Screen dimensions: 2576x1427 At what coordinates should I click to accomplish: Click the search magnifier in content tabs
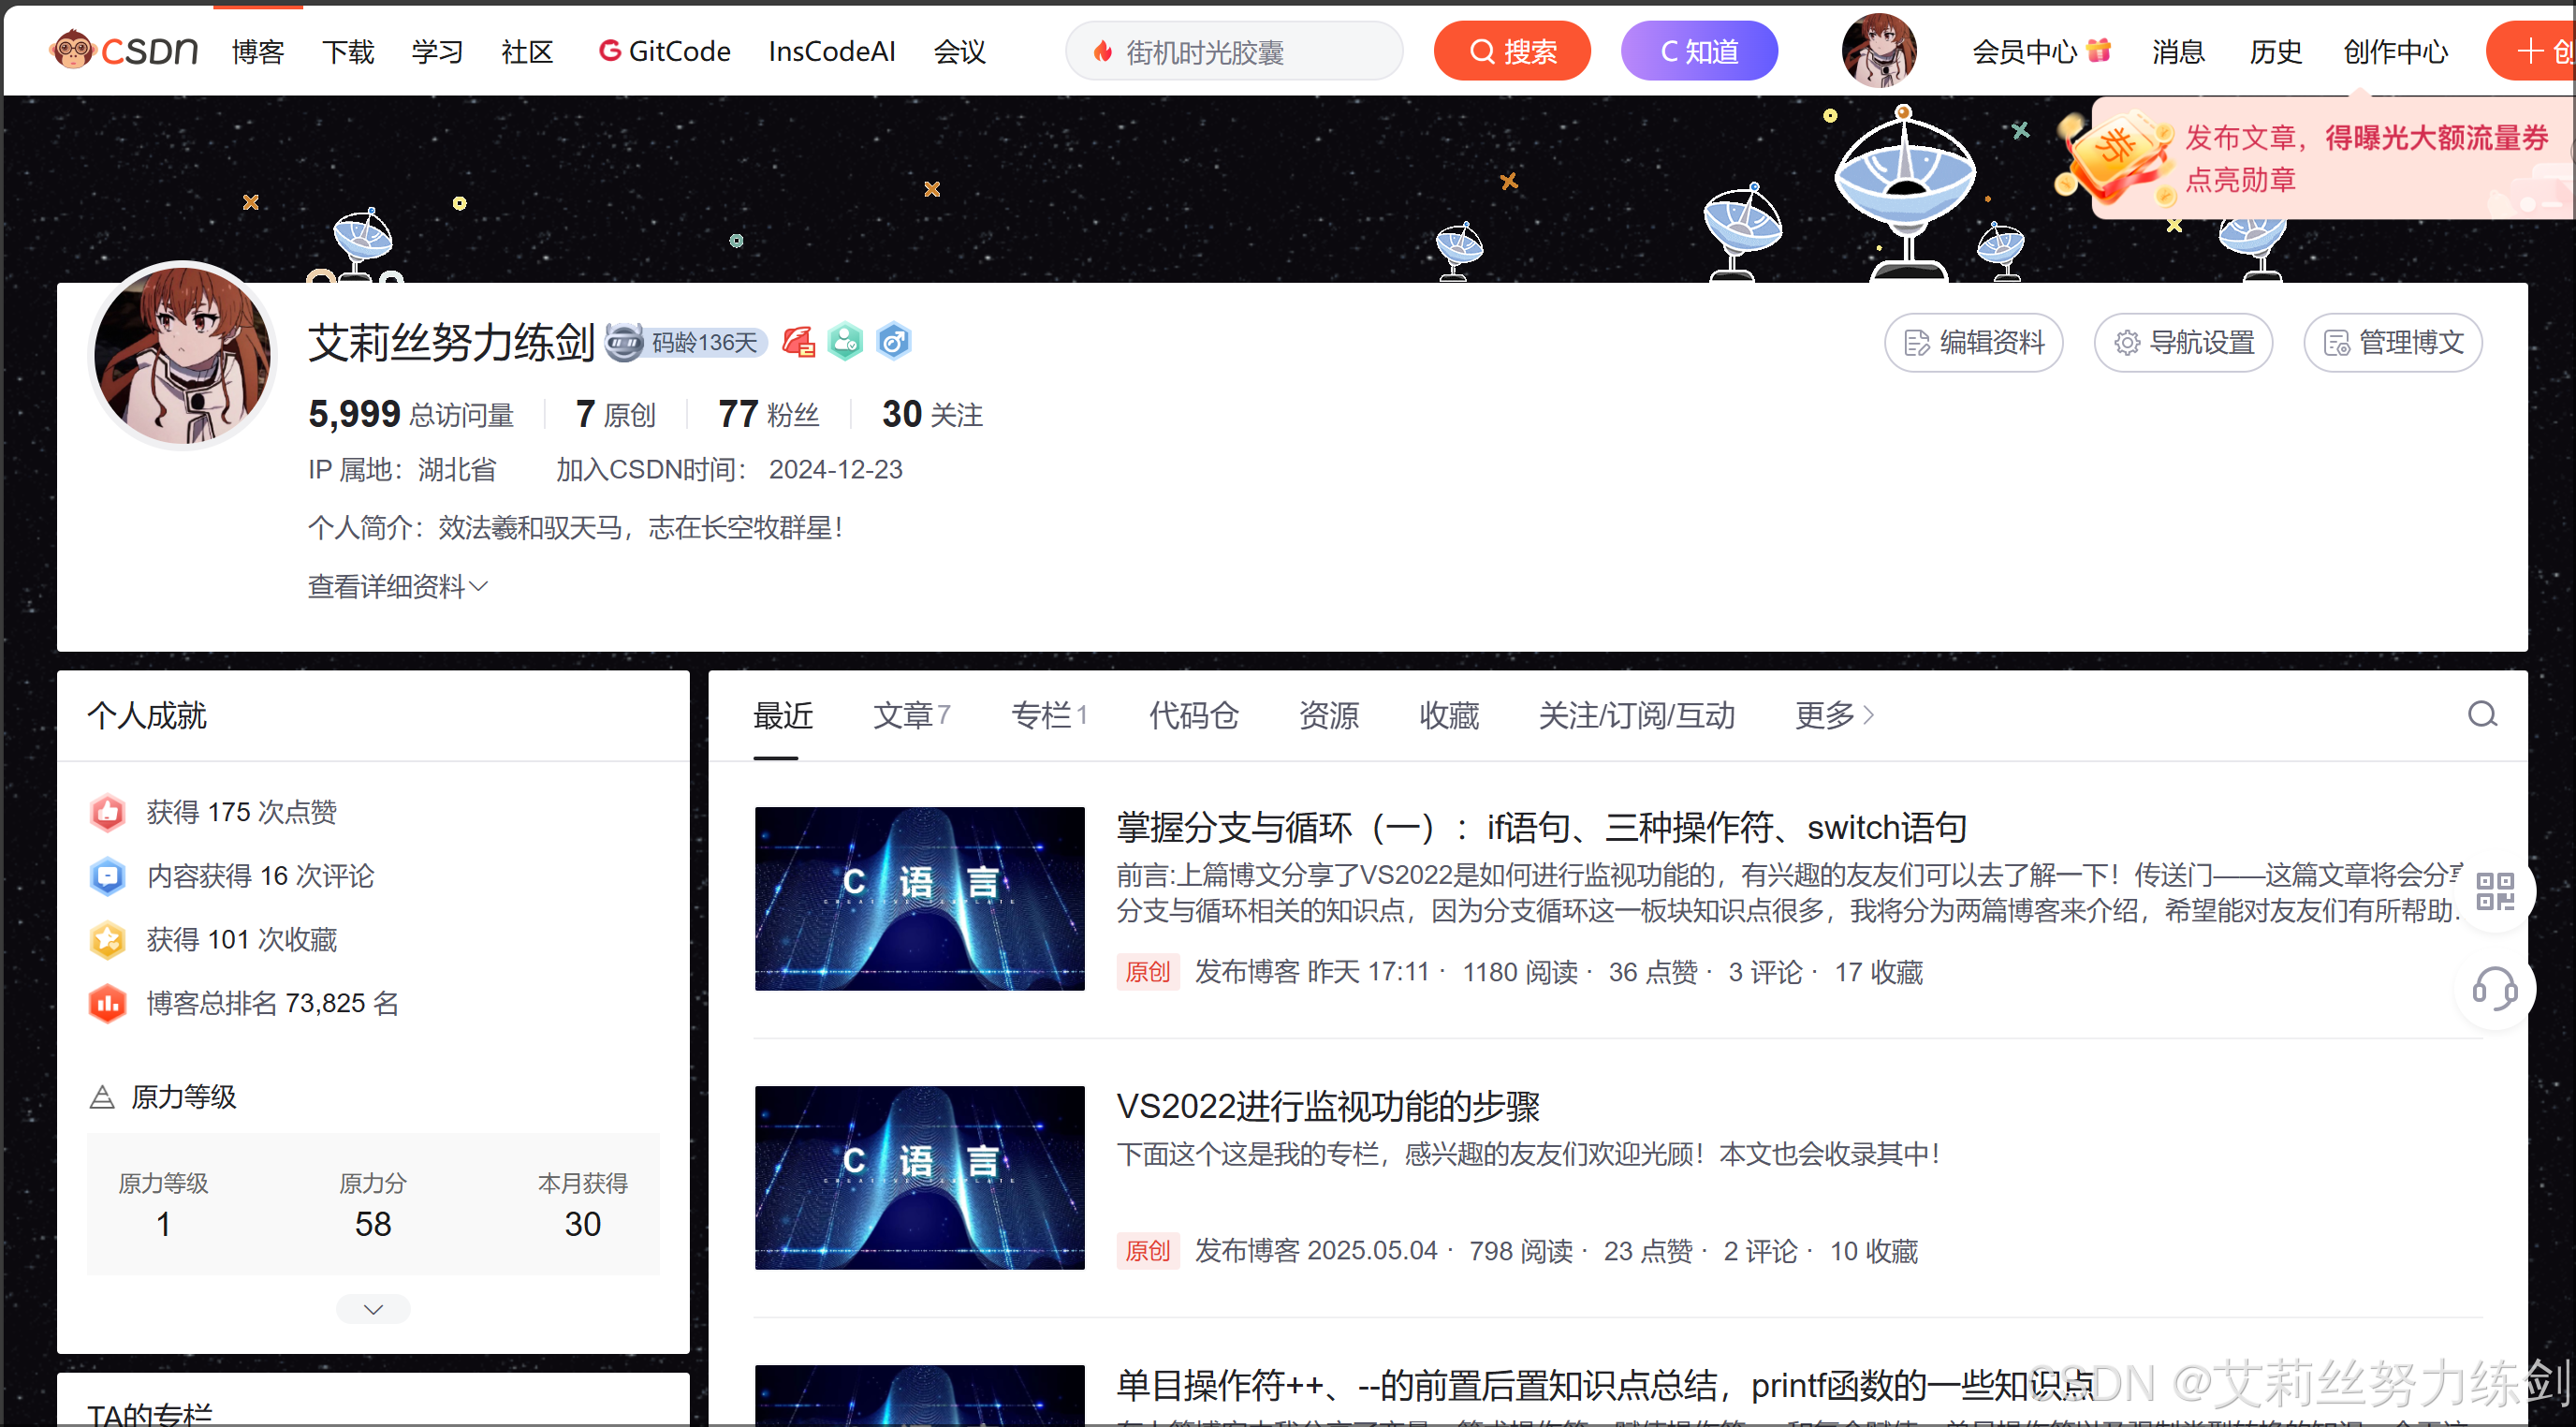[2481, 715]
